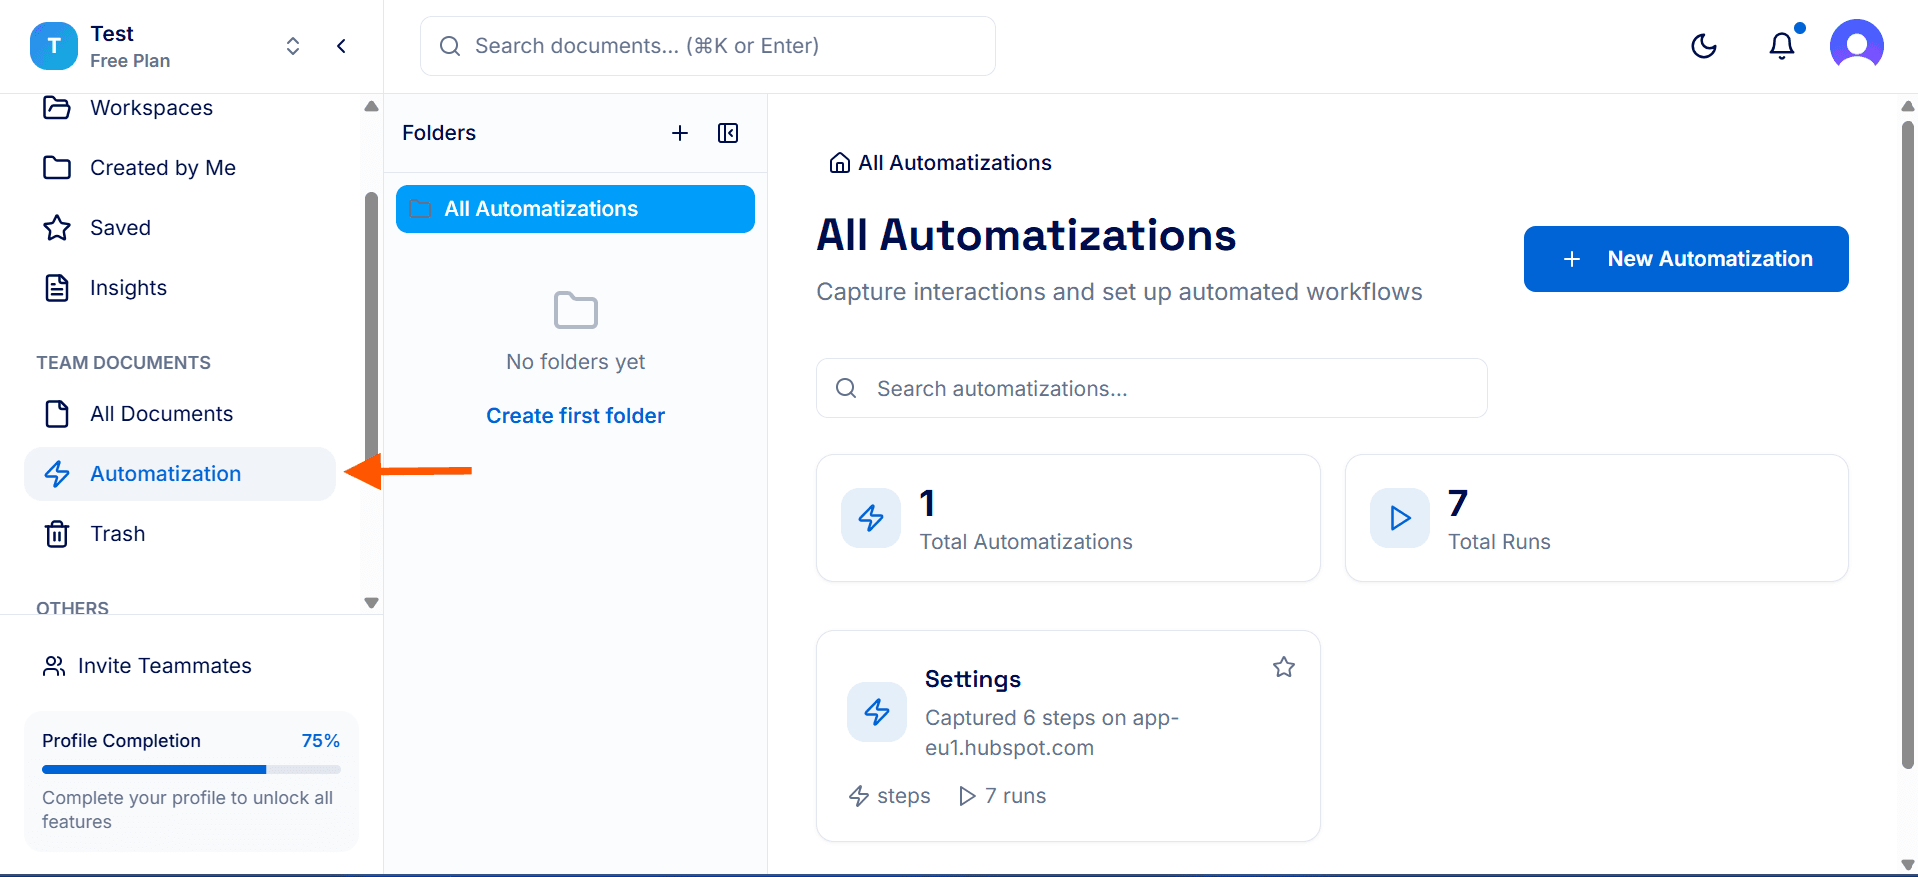Click the empty folder icon above No folders yet
The height and width of the screenshot is (877, 1918).
576,310
